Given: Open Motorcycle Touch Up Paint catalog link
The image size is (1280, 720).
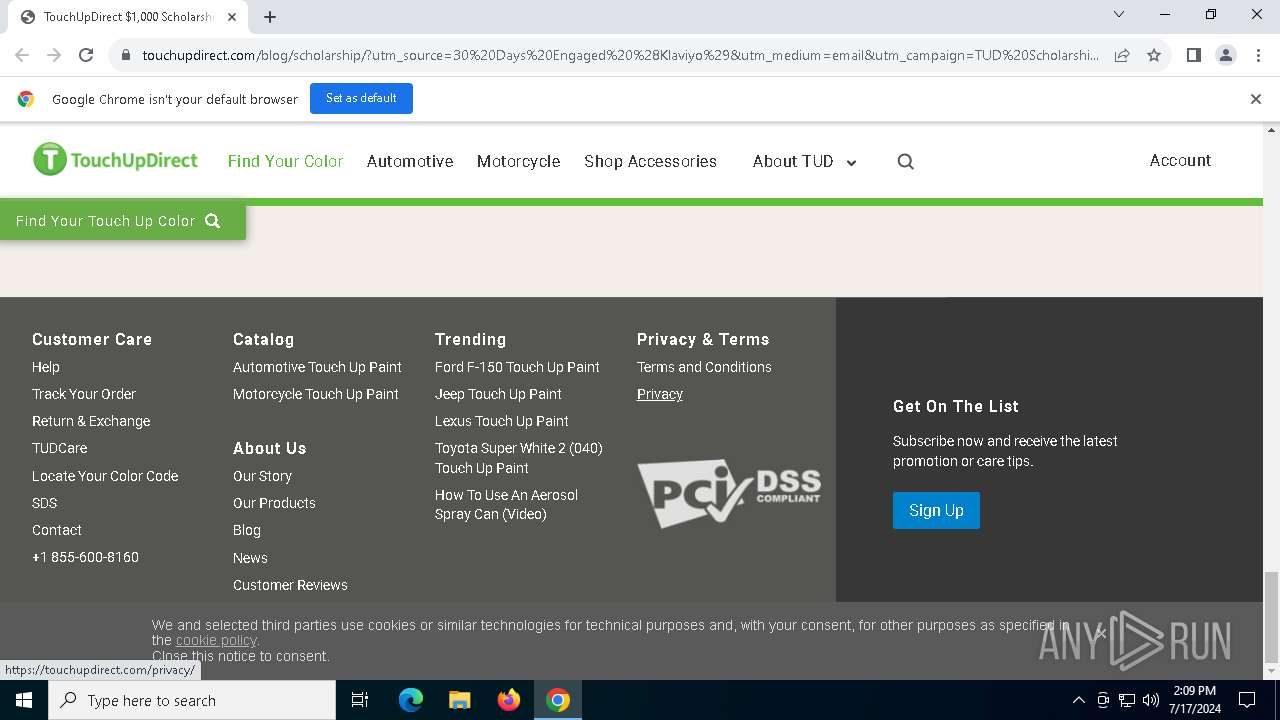Looking at the screenshot, I should [316, 394].
